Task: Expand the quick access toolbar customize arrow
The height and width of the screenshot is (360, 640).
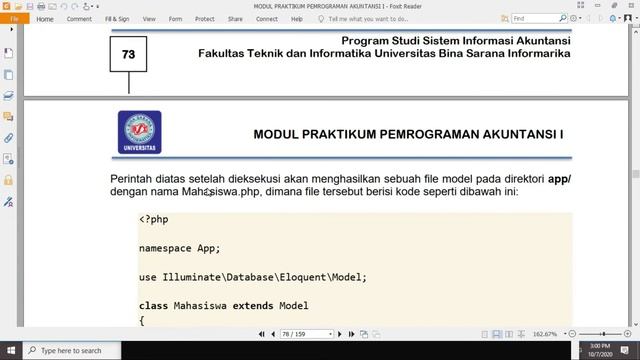Action: (x=98, y=7)
